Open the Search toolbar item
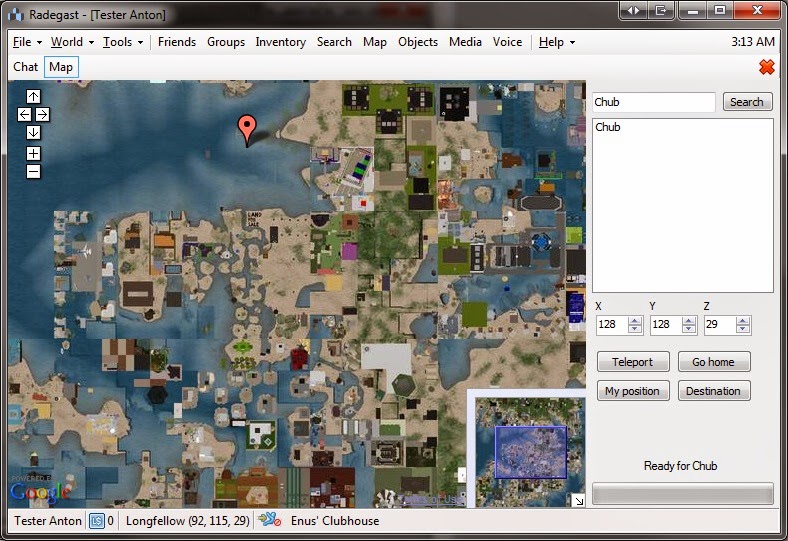The width and height of the screenshot is (788, 541). click(334, 42)
